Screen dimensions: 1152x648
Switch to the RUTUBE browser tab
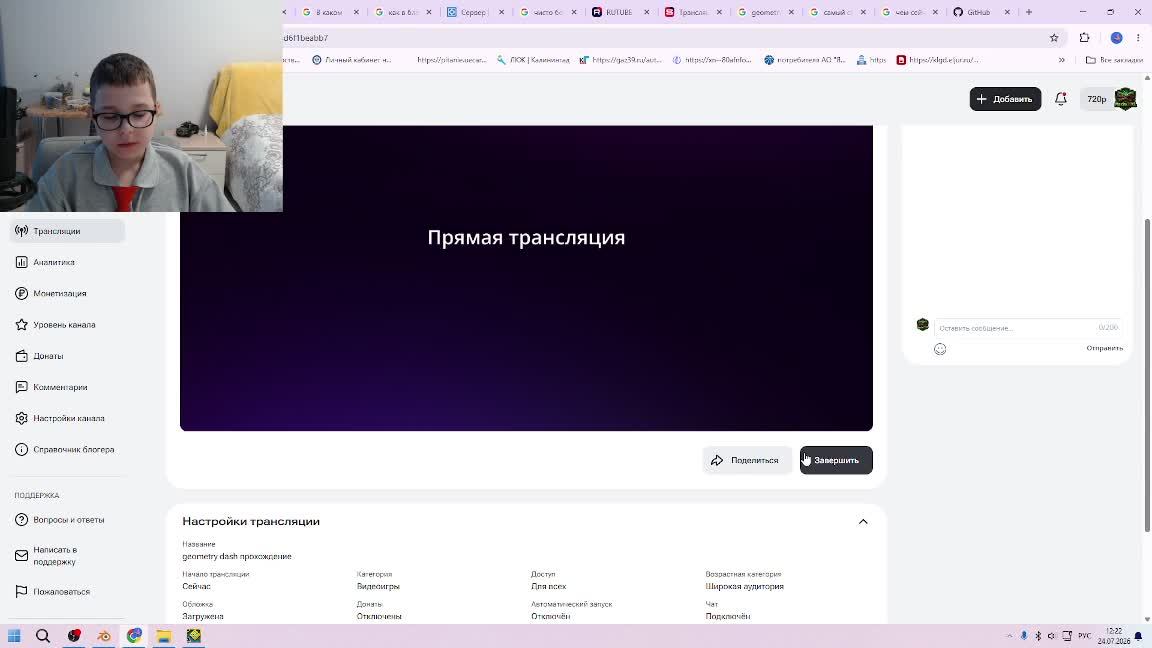coord(619,12)
